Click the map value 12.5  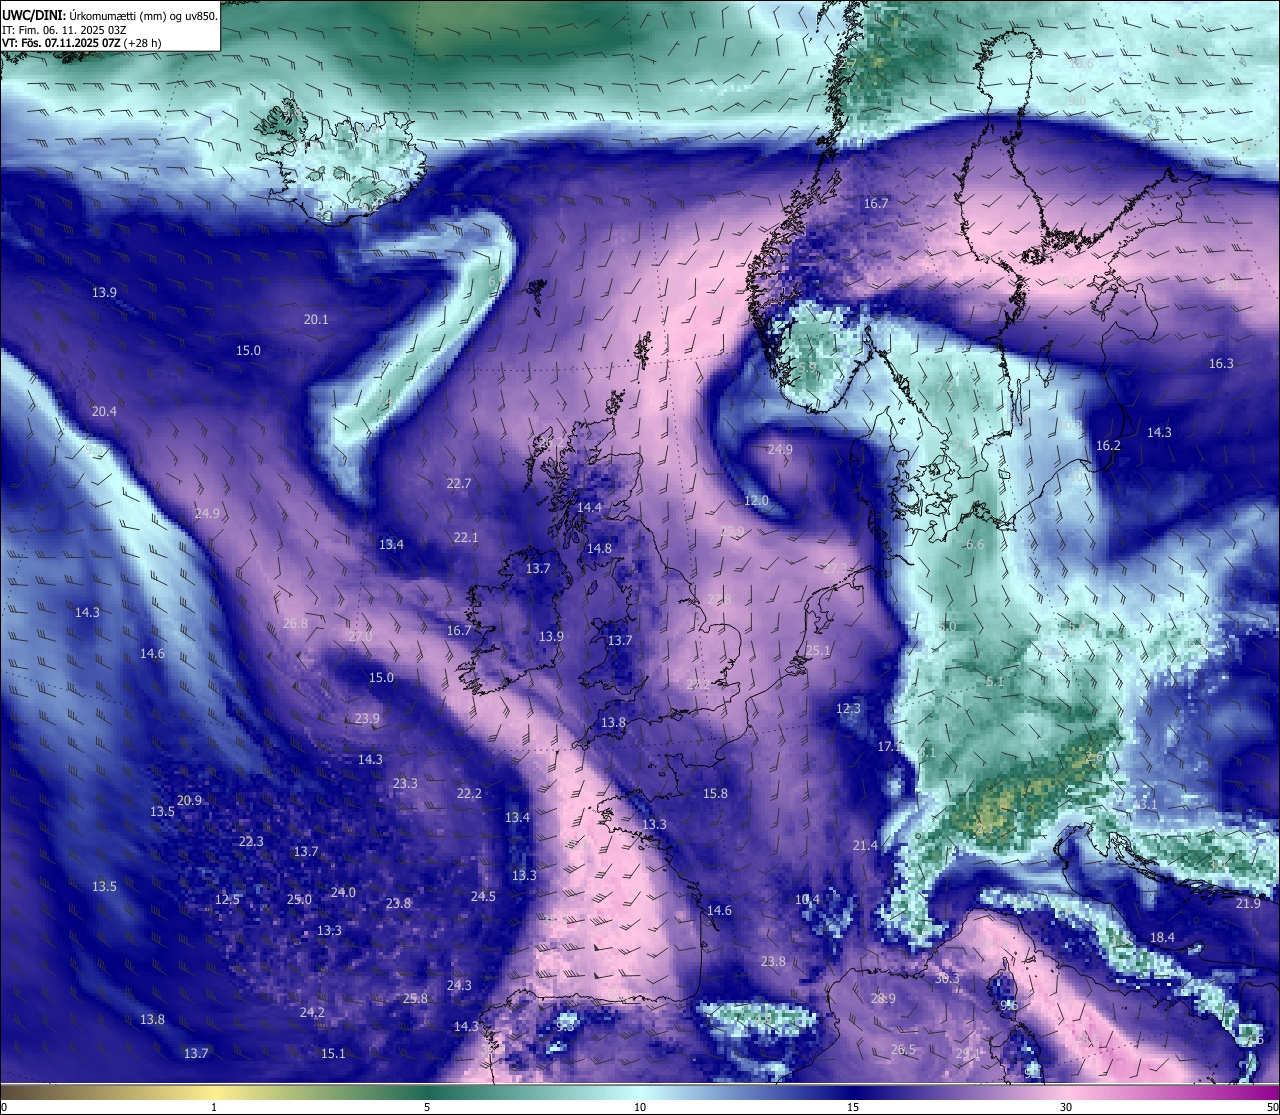click(x=227, y=900)
